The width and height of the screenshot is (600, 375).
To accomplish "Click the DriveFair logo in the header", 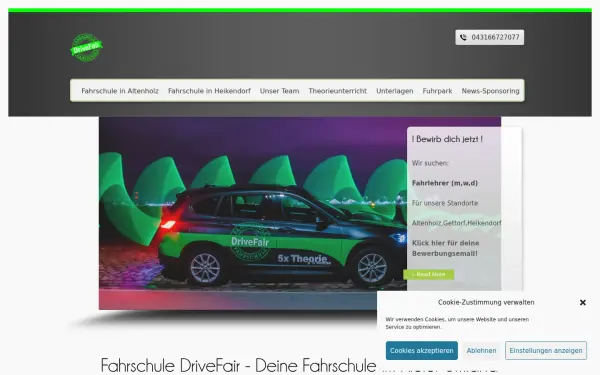I will point(86,47).
